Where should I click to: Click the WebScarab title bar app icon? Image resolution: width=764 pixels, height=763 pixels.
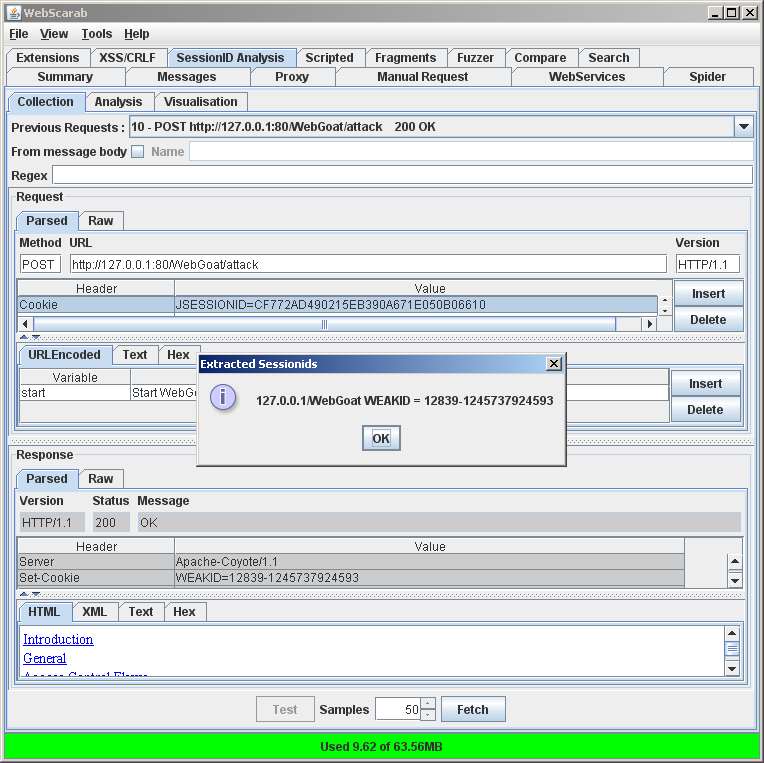[12, 12]
